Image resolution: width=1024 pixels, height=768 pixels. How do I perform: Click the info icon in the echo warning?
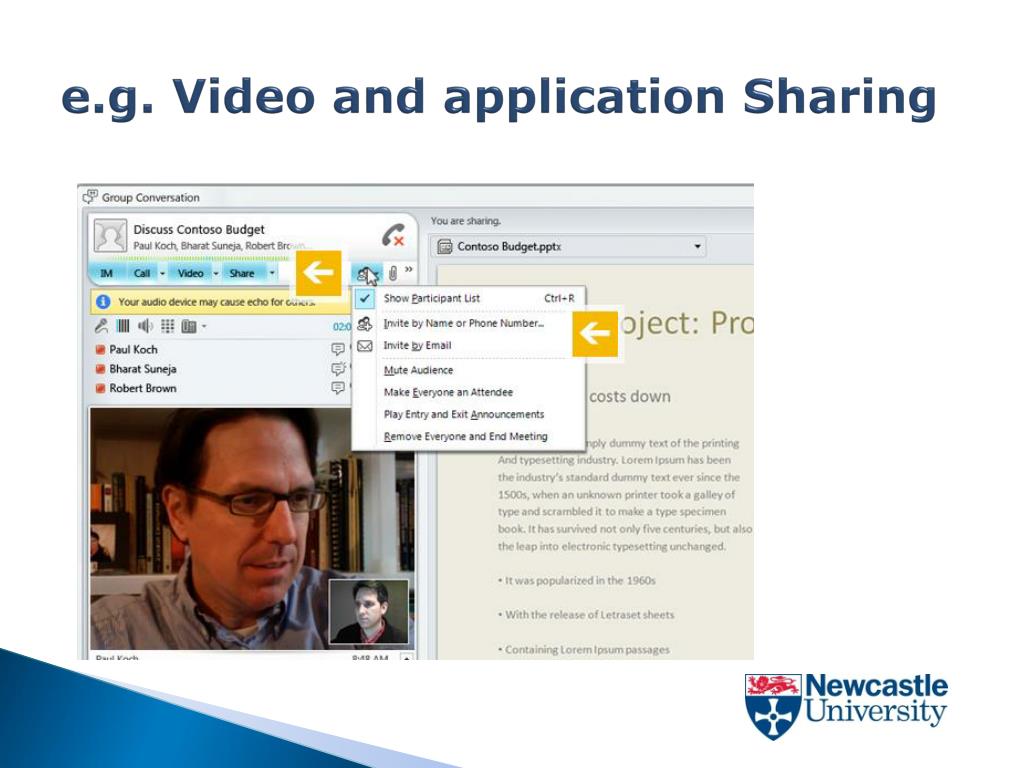(x=103, y=302)
